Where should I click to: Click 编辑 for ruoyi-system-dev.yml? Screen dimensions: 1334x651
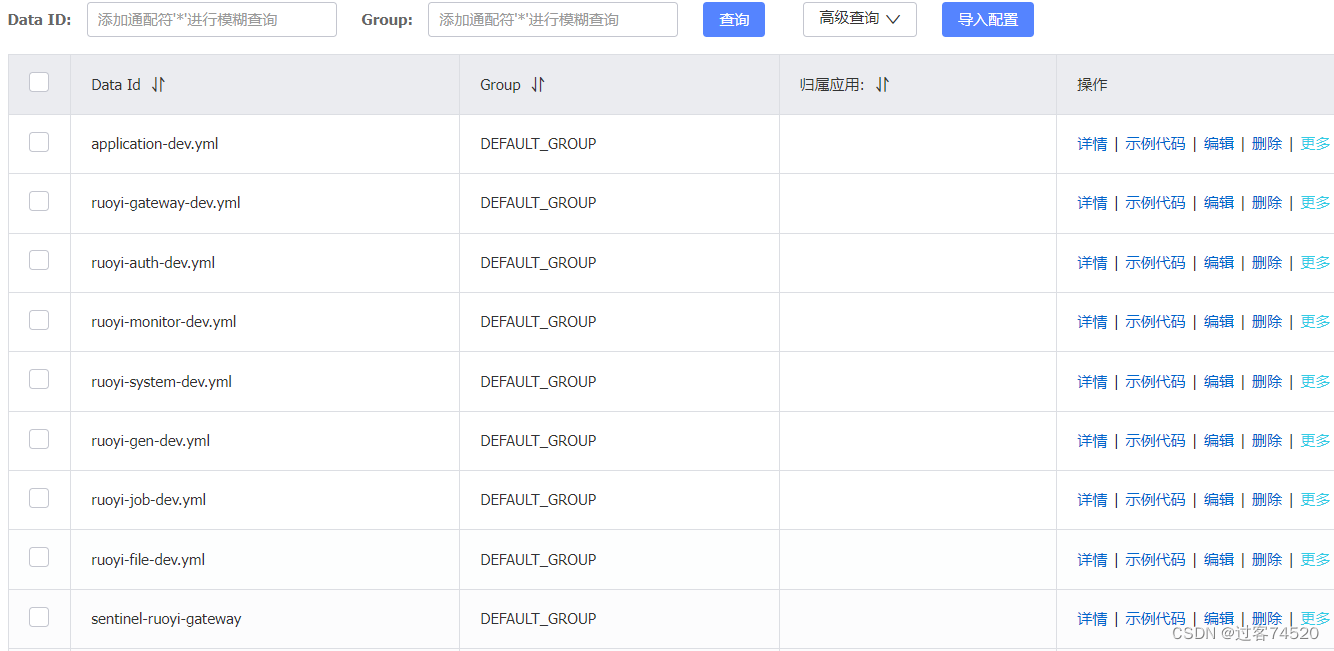coord(1219,382)
